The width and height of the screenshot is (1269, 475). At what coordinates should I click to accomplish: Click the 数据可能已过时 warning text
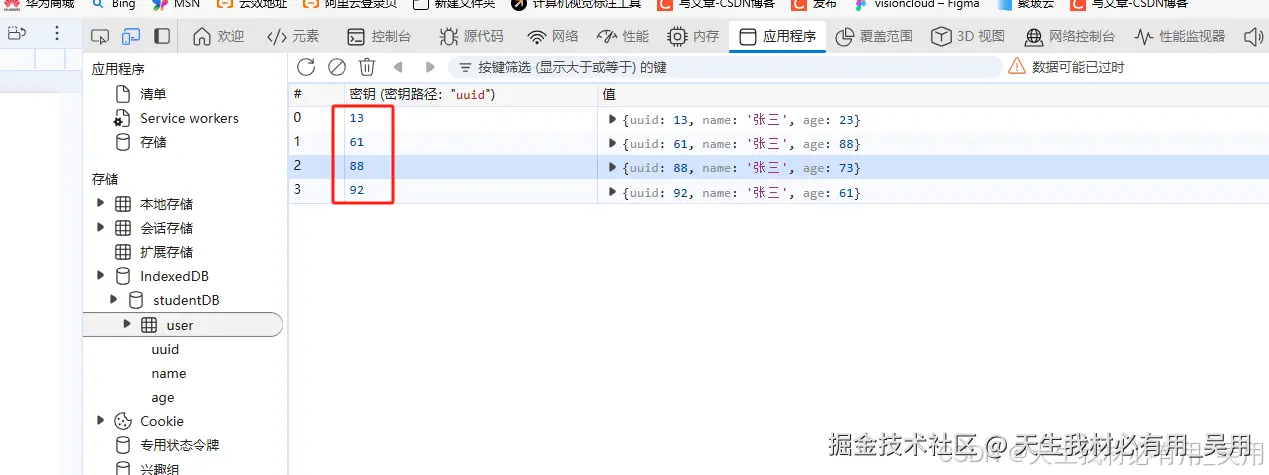tap(1079, 67)
